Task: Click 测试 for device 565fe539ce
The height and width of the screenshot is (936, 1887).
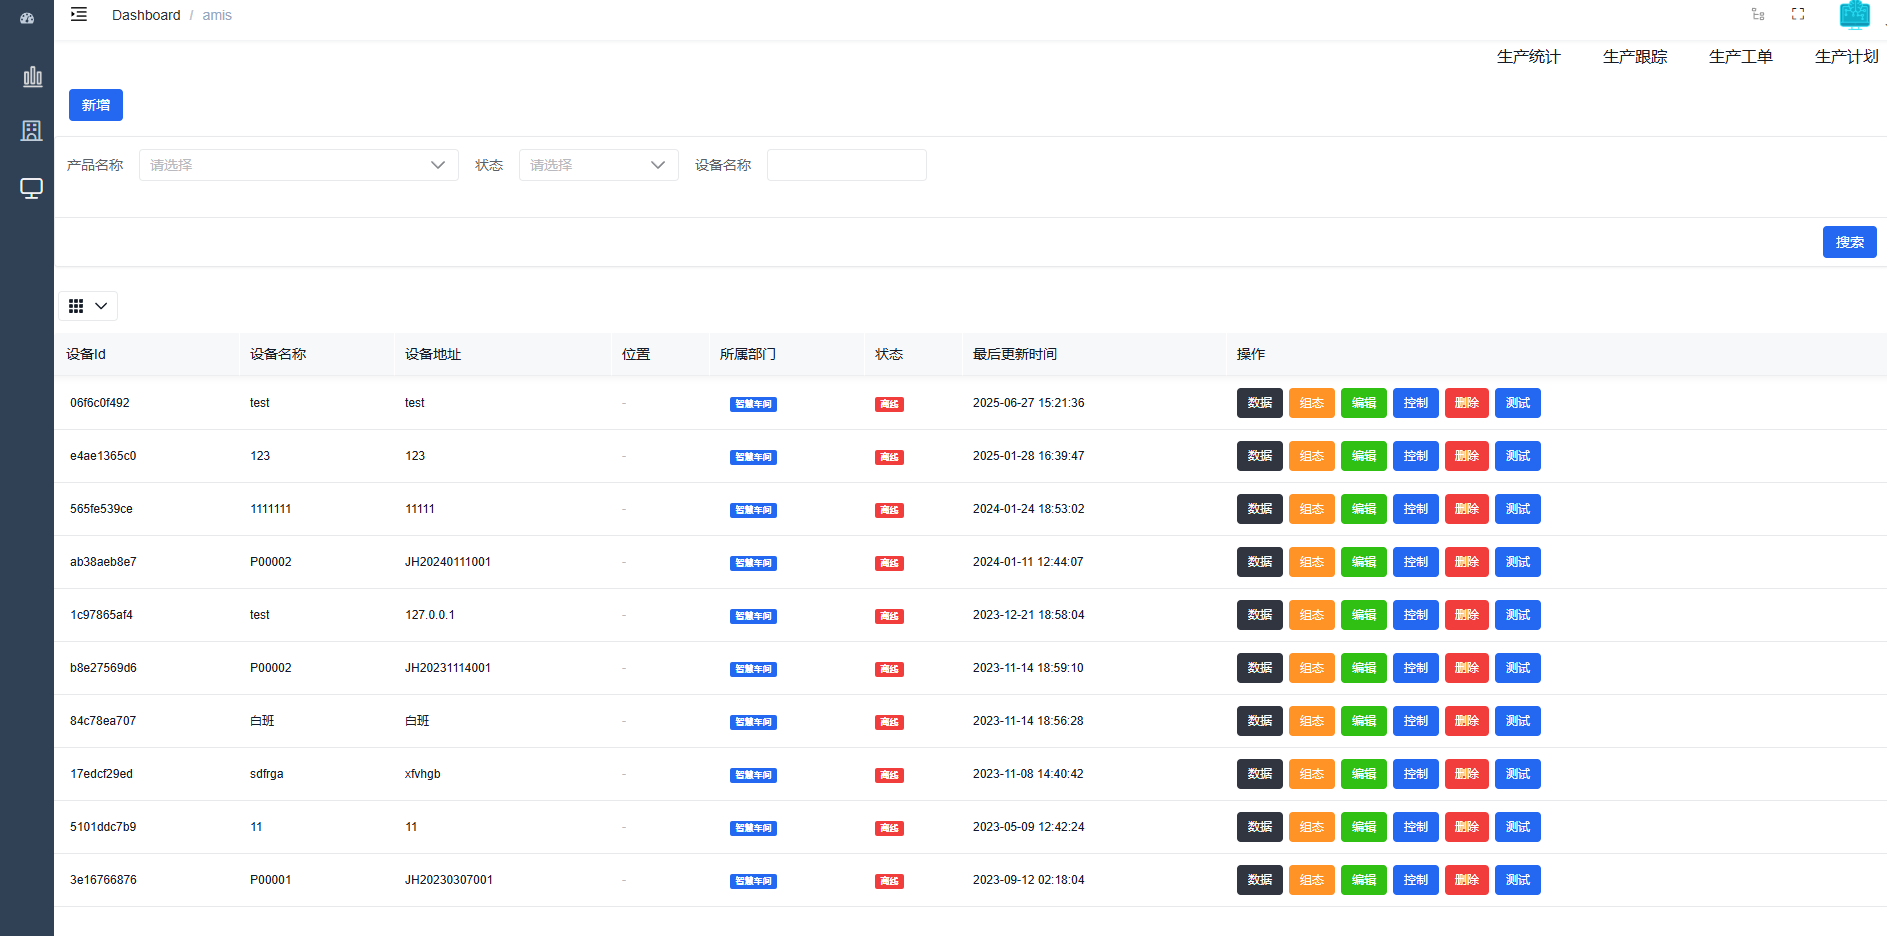Action: [x=1518, y=509]
